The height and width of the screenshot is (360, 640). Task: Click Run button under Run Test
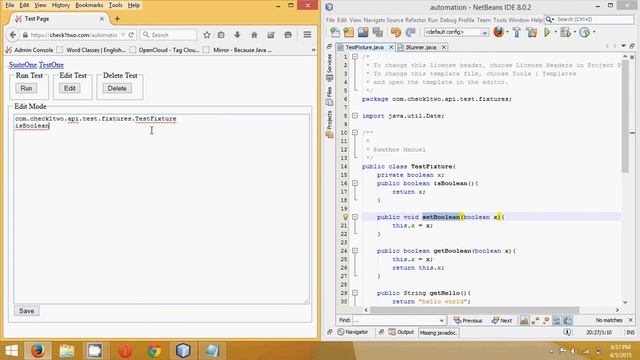[x=26, y=88]
